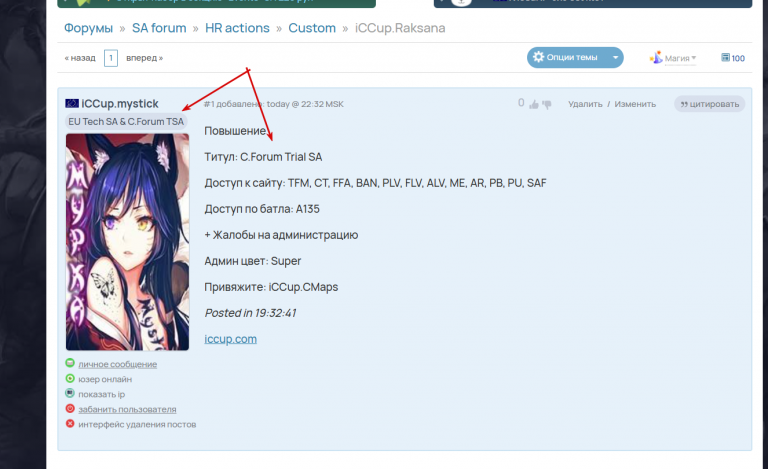Open интерфейс удаления постов
The height and width of the screenshot is (469, 768).
coord(137,424)
